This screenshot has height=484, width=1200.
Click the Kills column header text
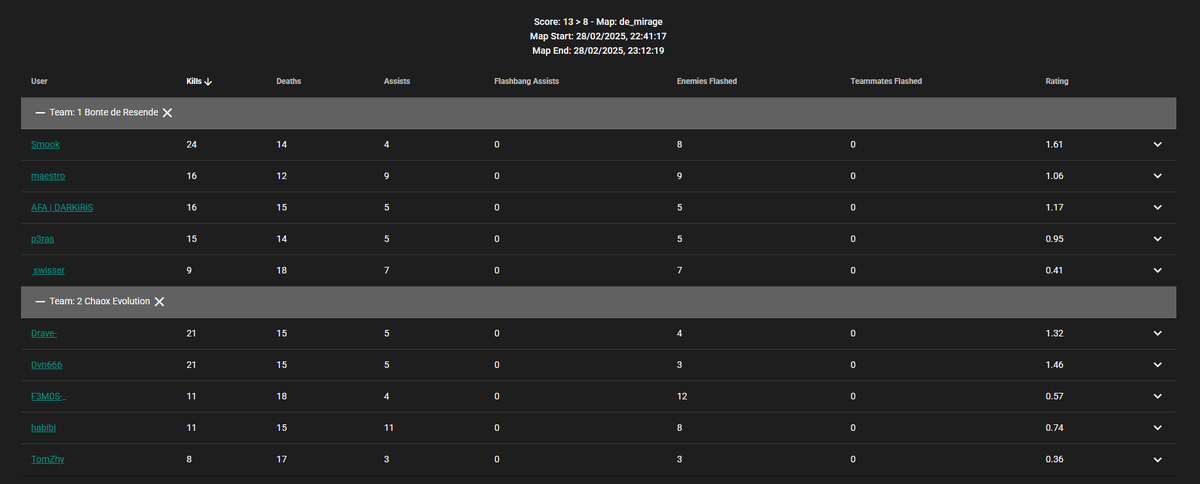[194, 81]
